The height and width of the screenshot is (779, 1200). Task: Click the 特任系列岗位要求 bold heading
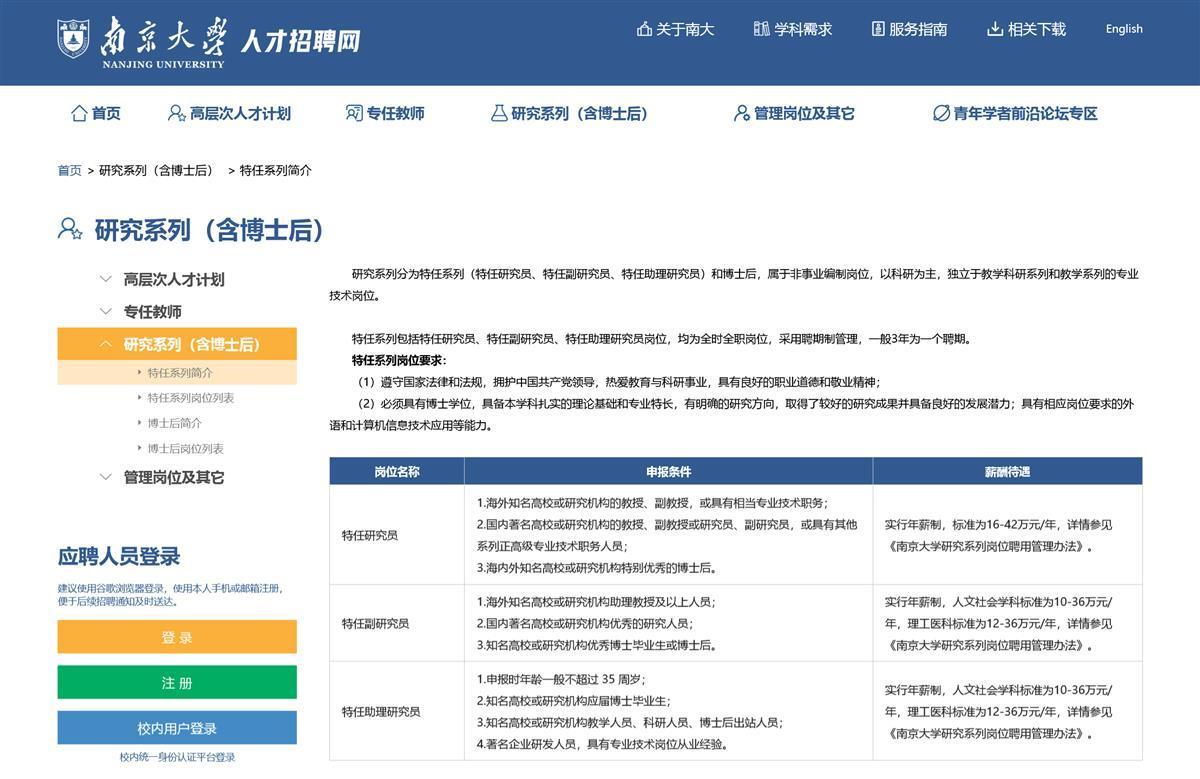(399, 360)
